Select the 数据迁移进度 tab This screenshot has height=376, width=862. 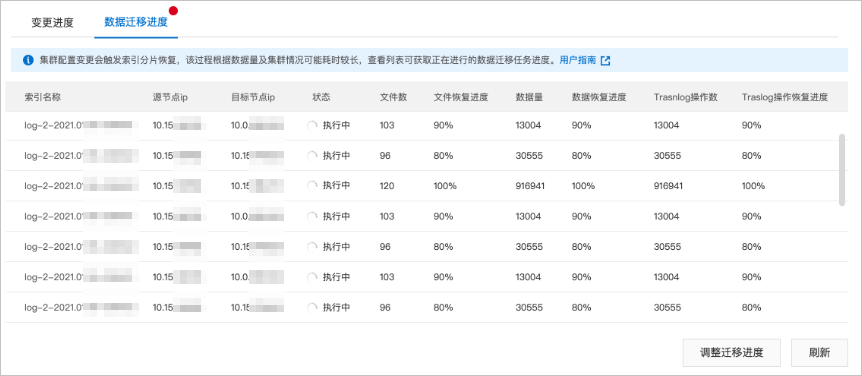(136, 23)
